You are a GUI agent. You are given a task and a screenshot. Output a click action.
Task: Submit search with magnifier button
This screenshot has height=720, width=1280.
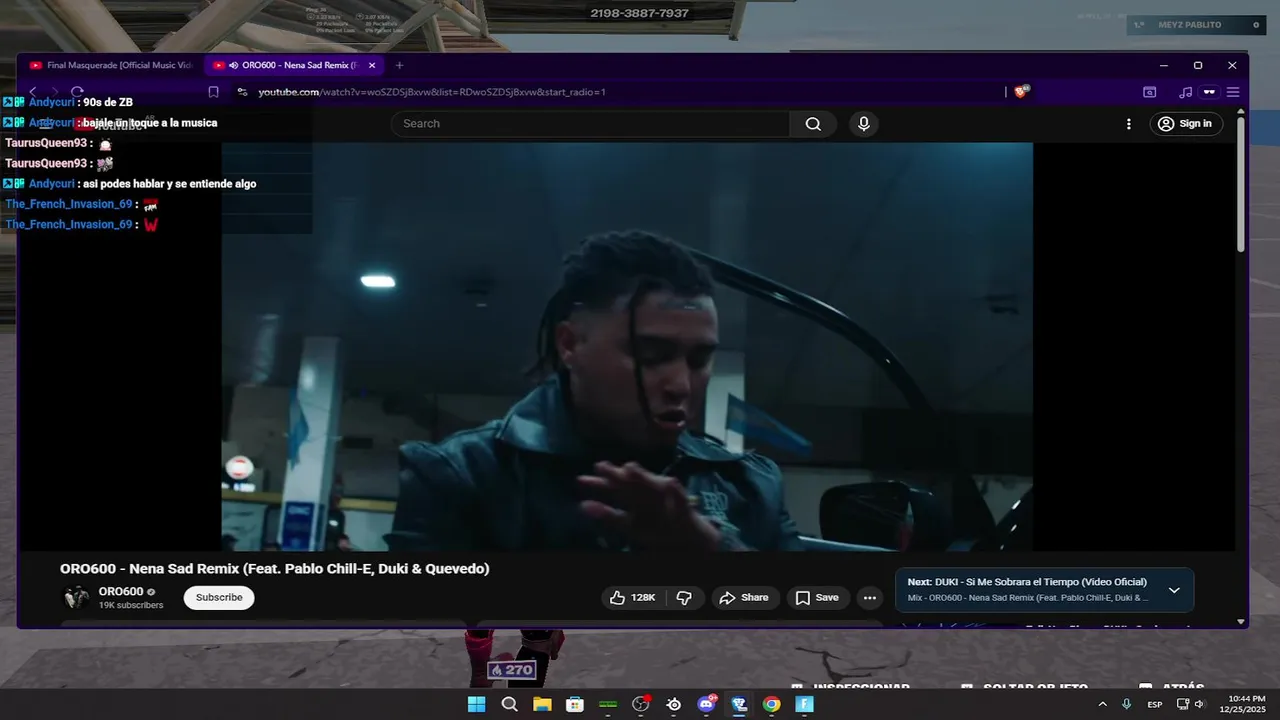tap(813, 124)
